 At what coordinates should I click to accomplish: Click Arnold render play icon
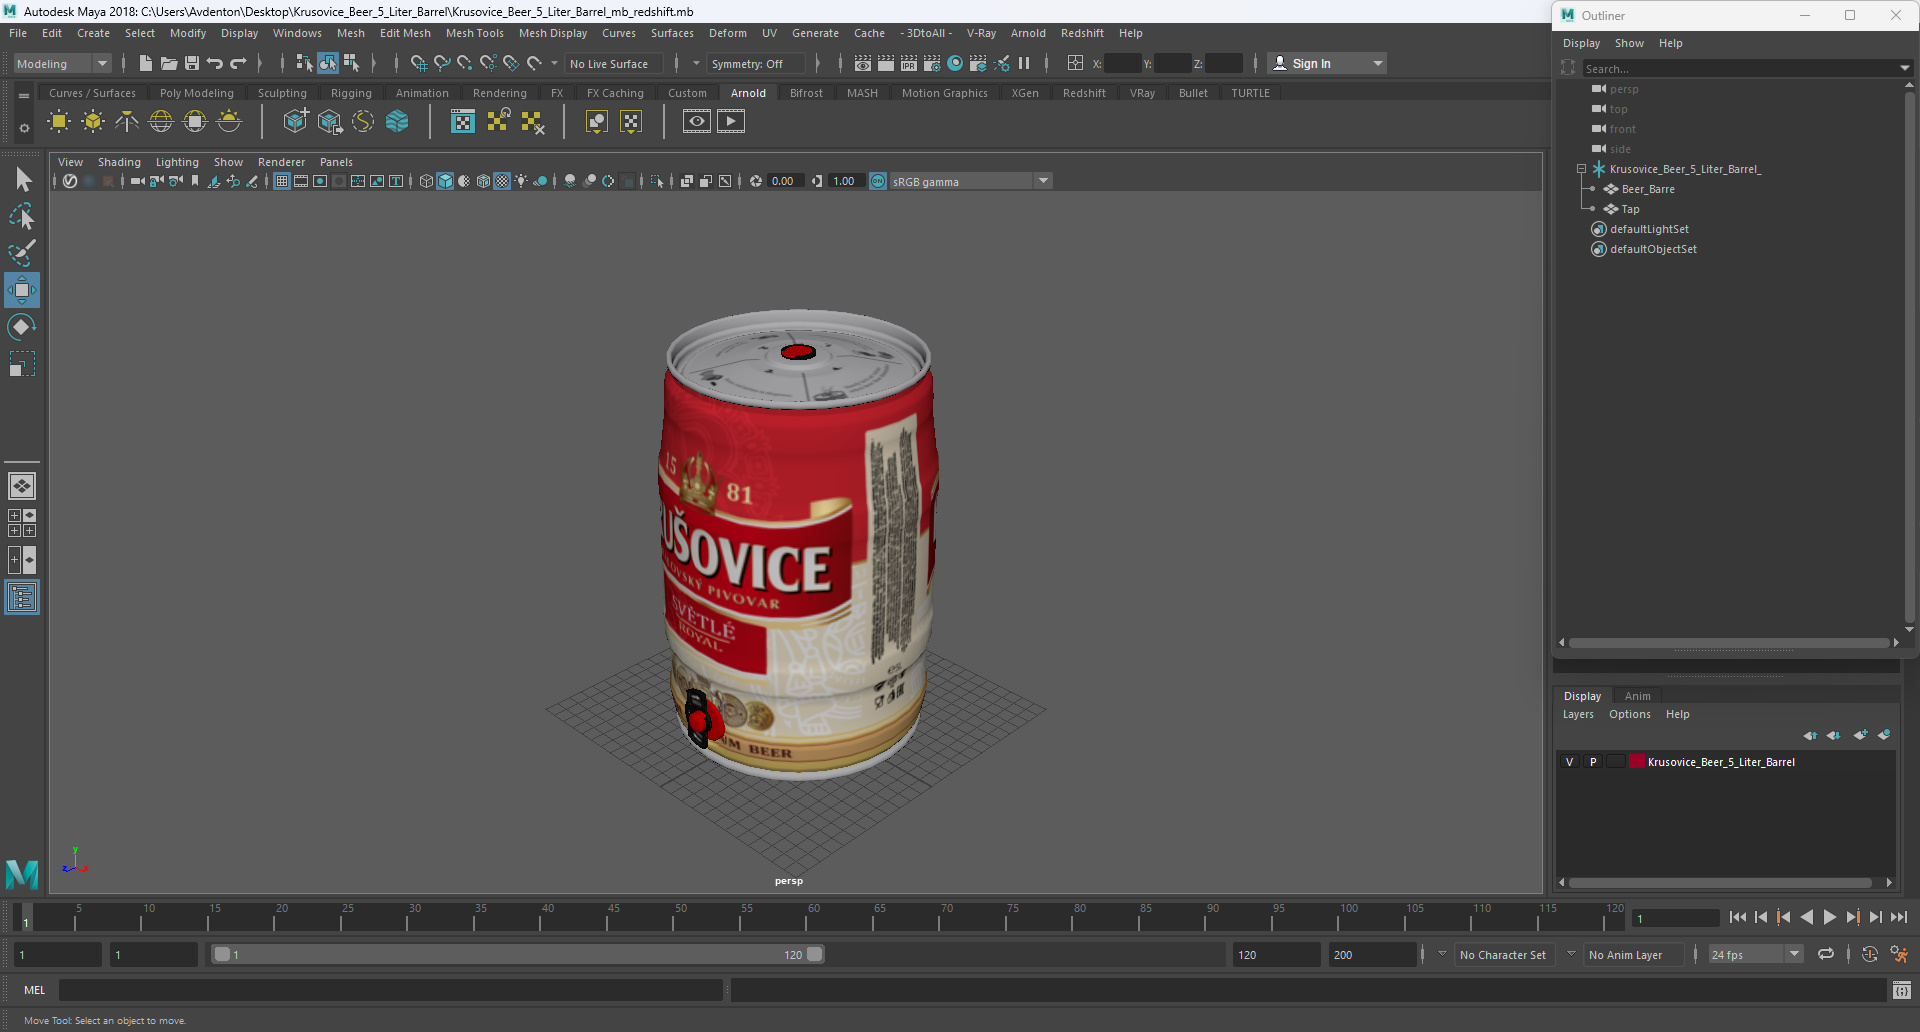point(731,122)
